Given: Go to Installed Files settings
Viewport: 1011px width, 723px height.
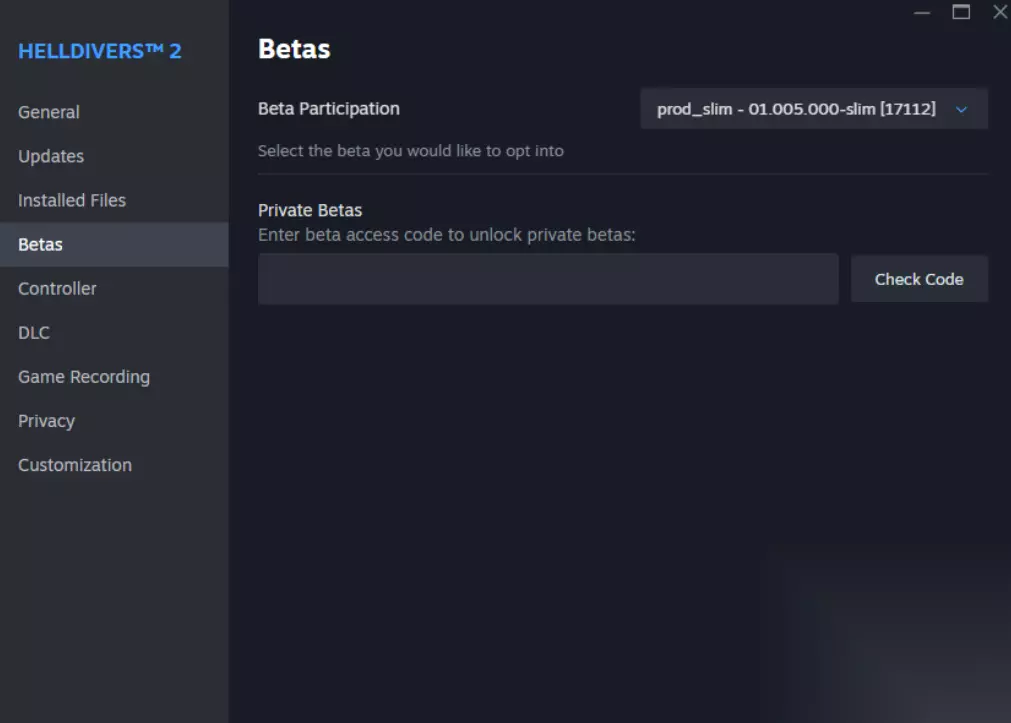Looking at the screenshot, I should [72, 200].
